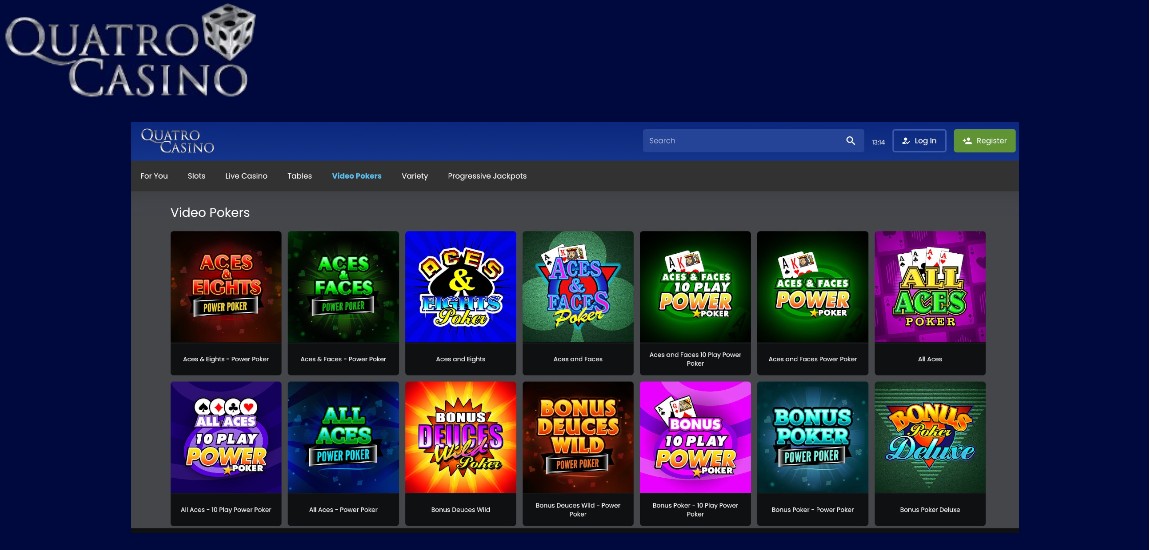The height and width of the screenshot is (550, 1150).
Task: Click the green Register button
Action: click(x=985, y=141)
